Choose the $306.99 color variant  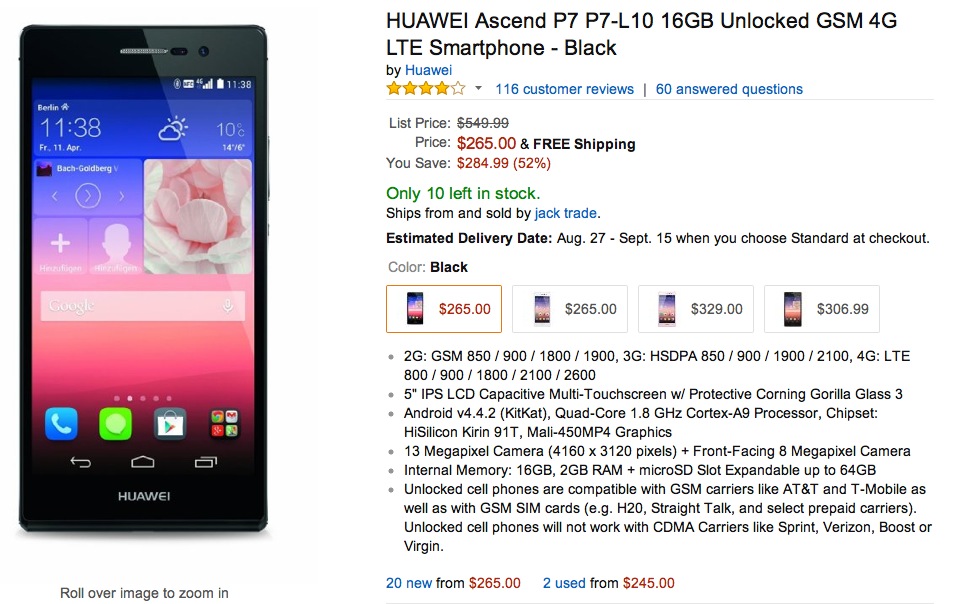822,309
